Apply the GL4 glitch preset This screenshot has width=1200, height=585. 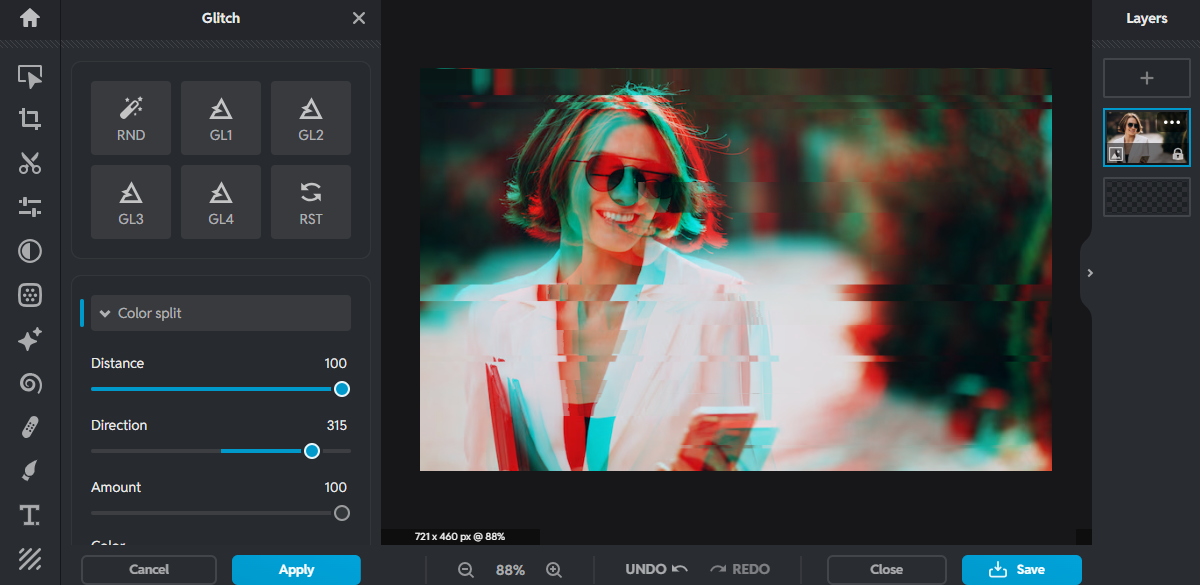coord(221,202)
